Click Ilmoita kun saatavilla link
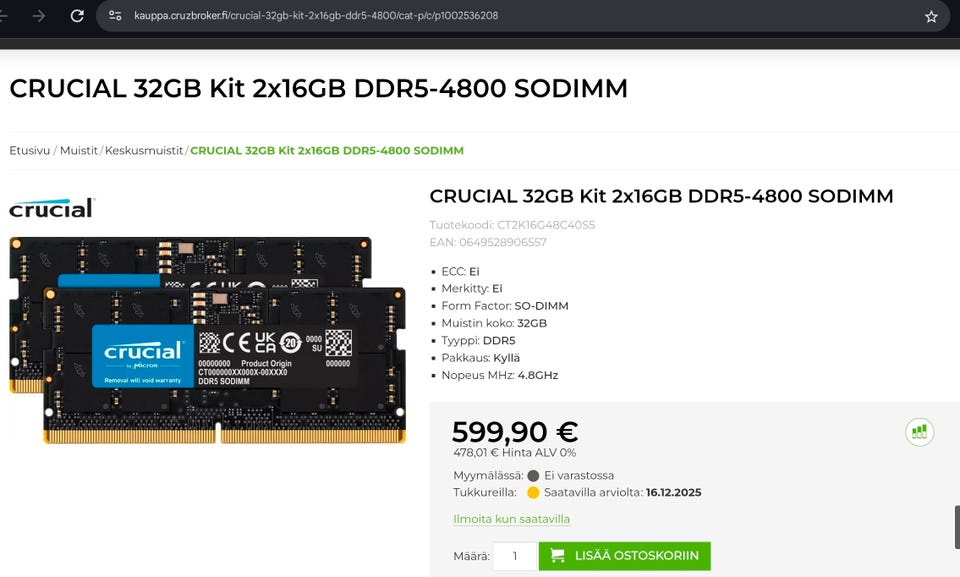 click(511, 519)
